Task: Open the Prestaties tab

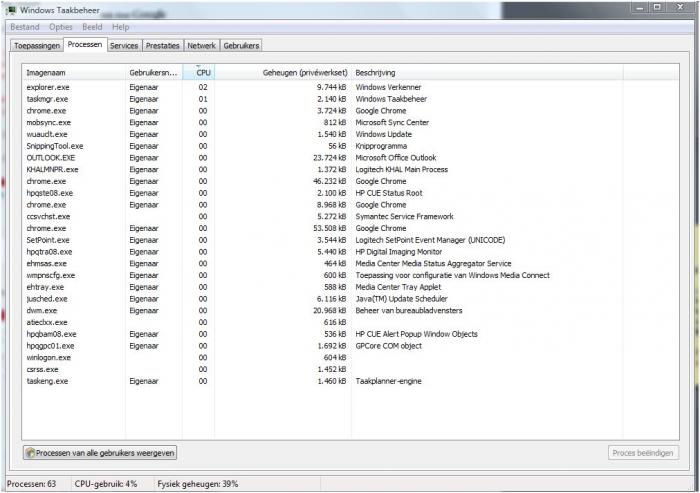Action: (x=162, y=46)
